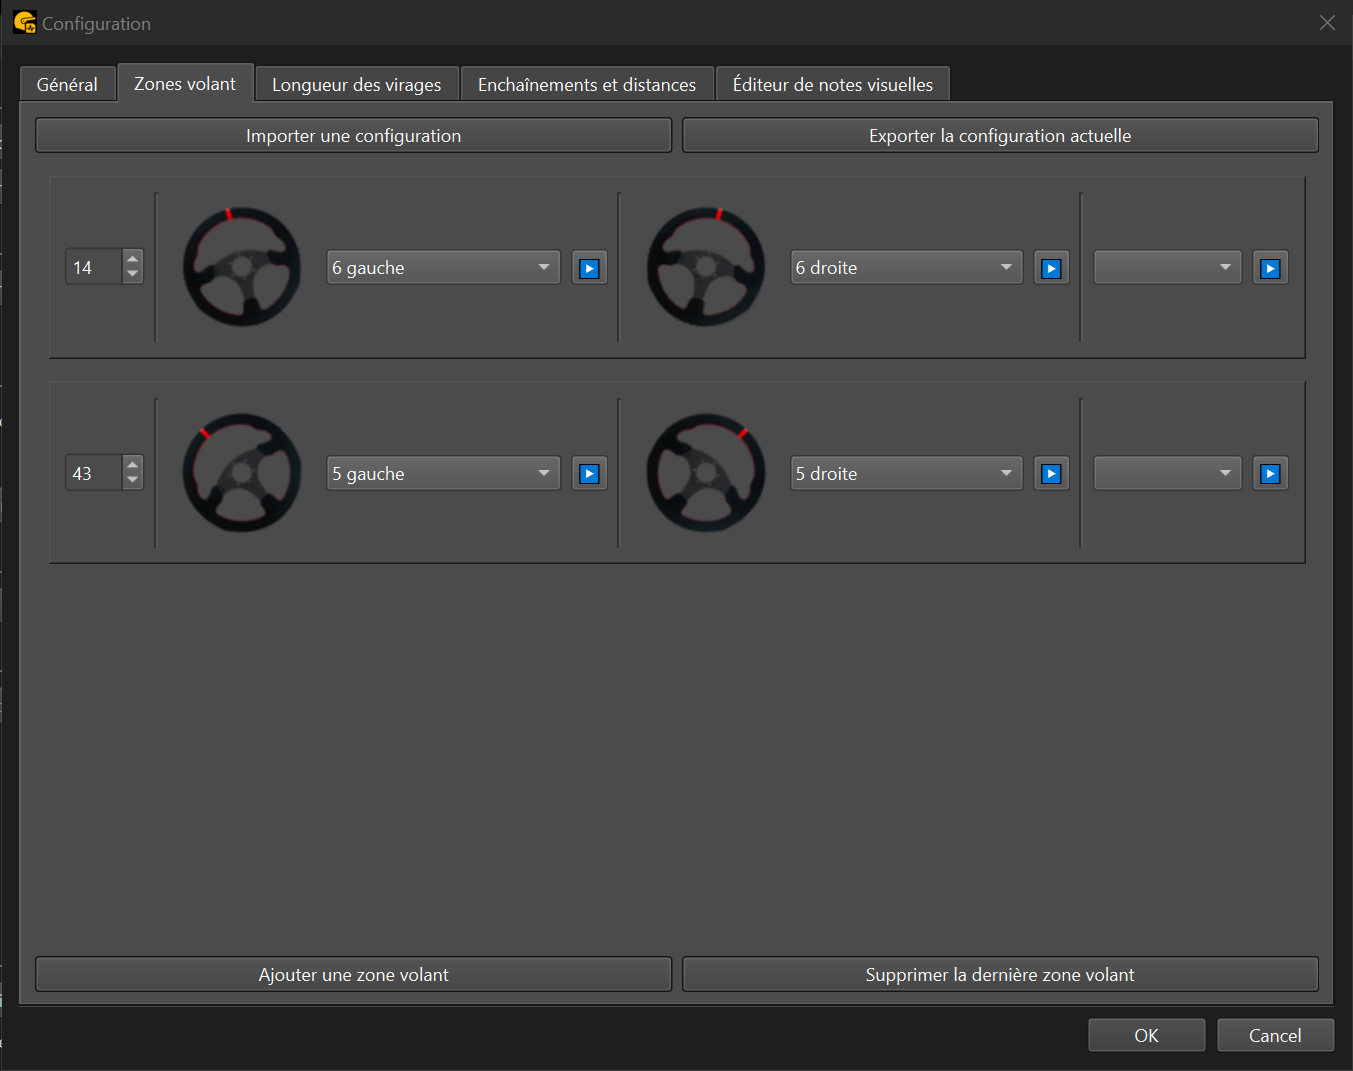
Task: Confirm settings with the OK button
Action: point(1146,1036)
